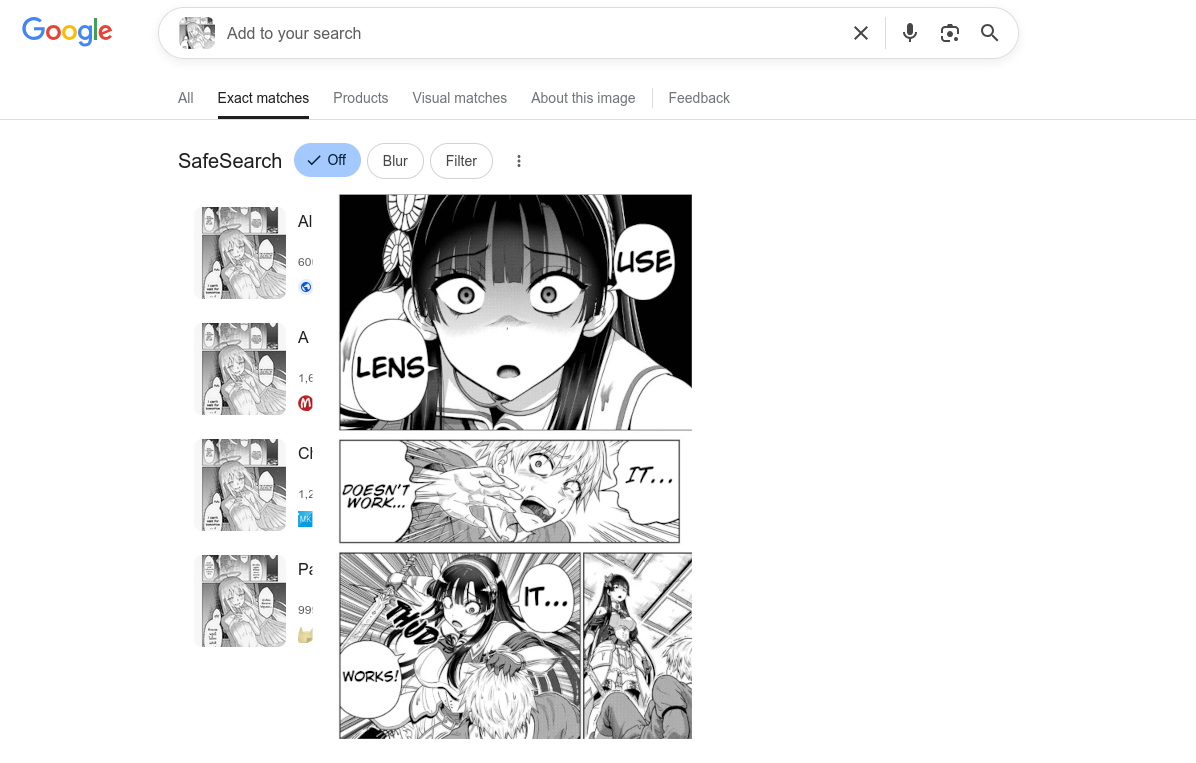Image resolution: width=1196 pixels, height=763 pixels.
Task: Clear the search box with X icon
Action: (x=860, y=33)
